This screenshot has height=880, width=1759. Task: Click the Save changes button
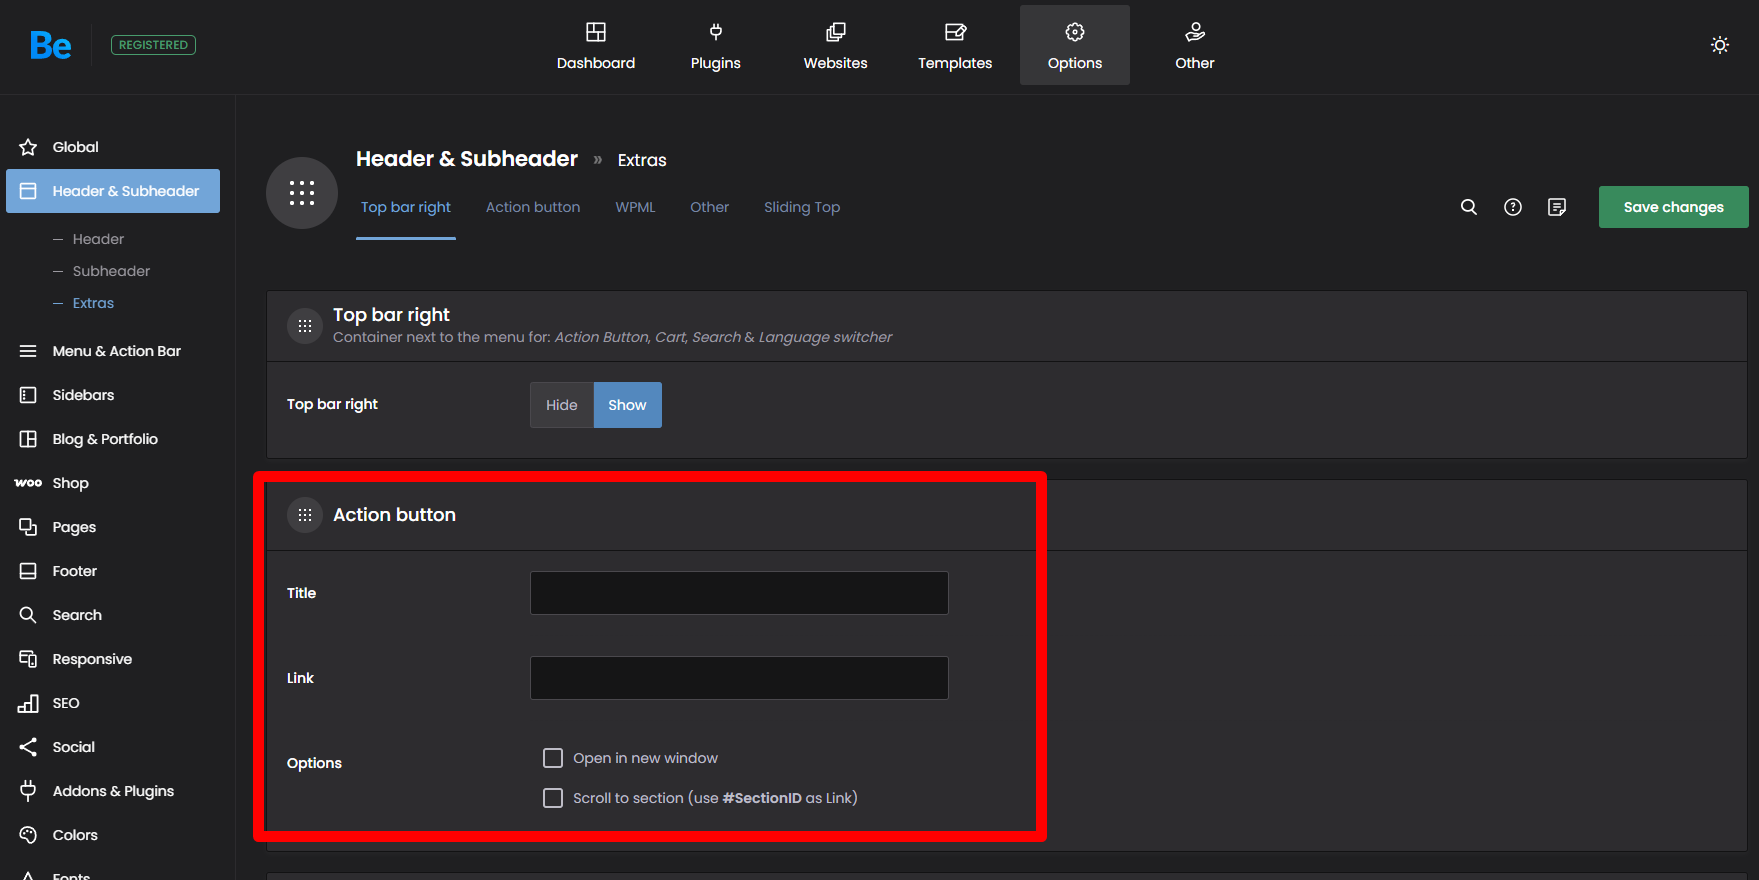coord(1673,207)
